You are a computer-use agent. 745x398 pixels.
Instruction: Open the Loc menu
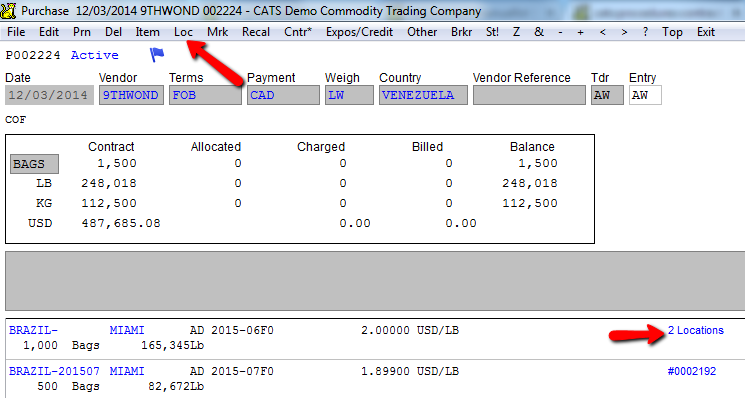tap(183, 32)
